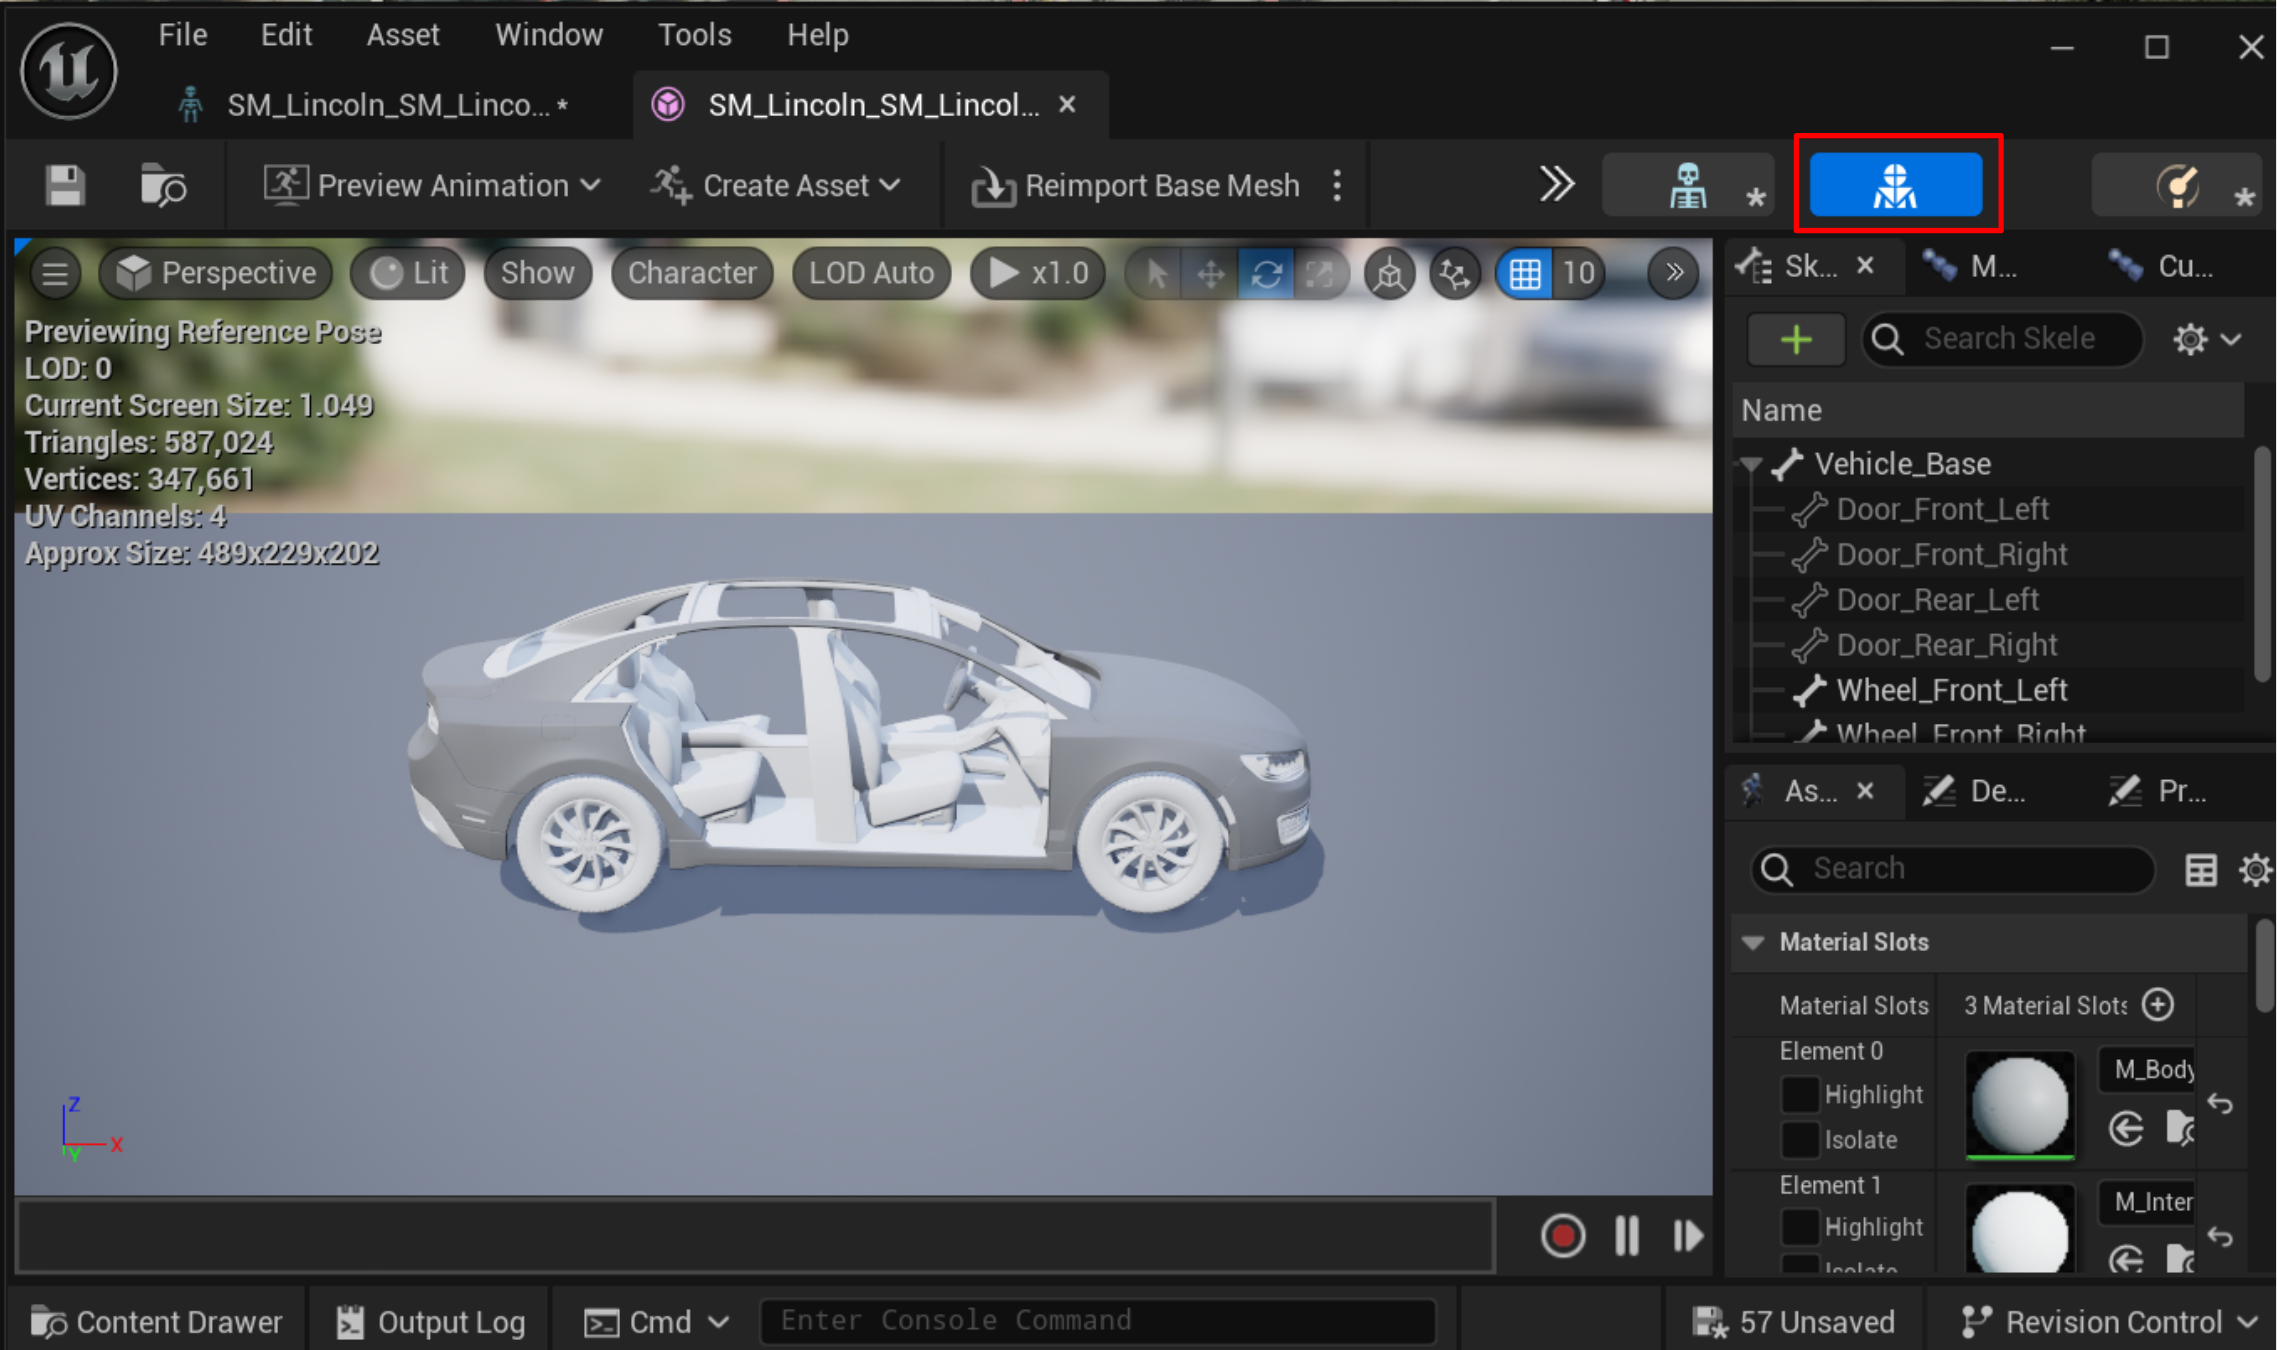Viewport: 2277px width, 1350px height.
Task: Enable Highlight checkbox for Element 0
Action: click(1799, 1094)
